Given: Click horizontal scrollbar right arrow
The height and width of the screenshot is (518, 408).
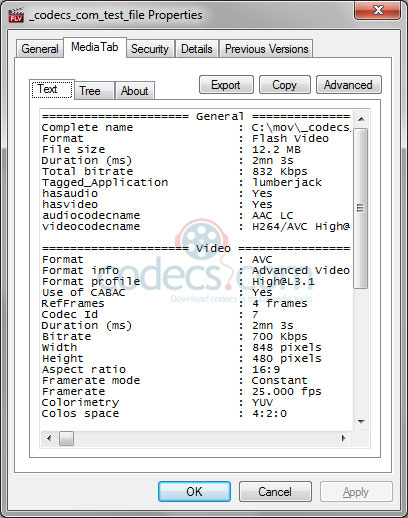Looking at the screenshot, I should tap(344, 438).
